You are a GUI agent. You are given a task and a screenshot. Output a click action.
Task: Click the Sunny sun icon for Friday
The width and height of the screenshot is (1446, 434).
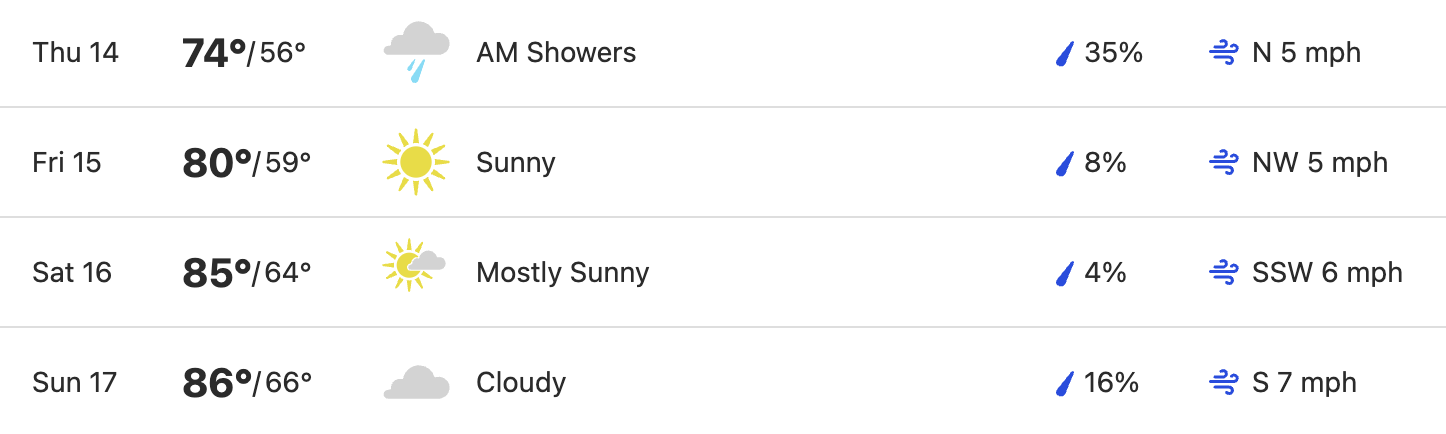[416, 162]
